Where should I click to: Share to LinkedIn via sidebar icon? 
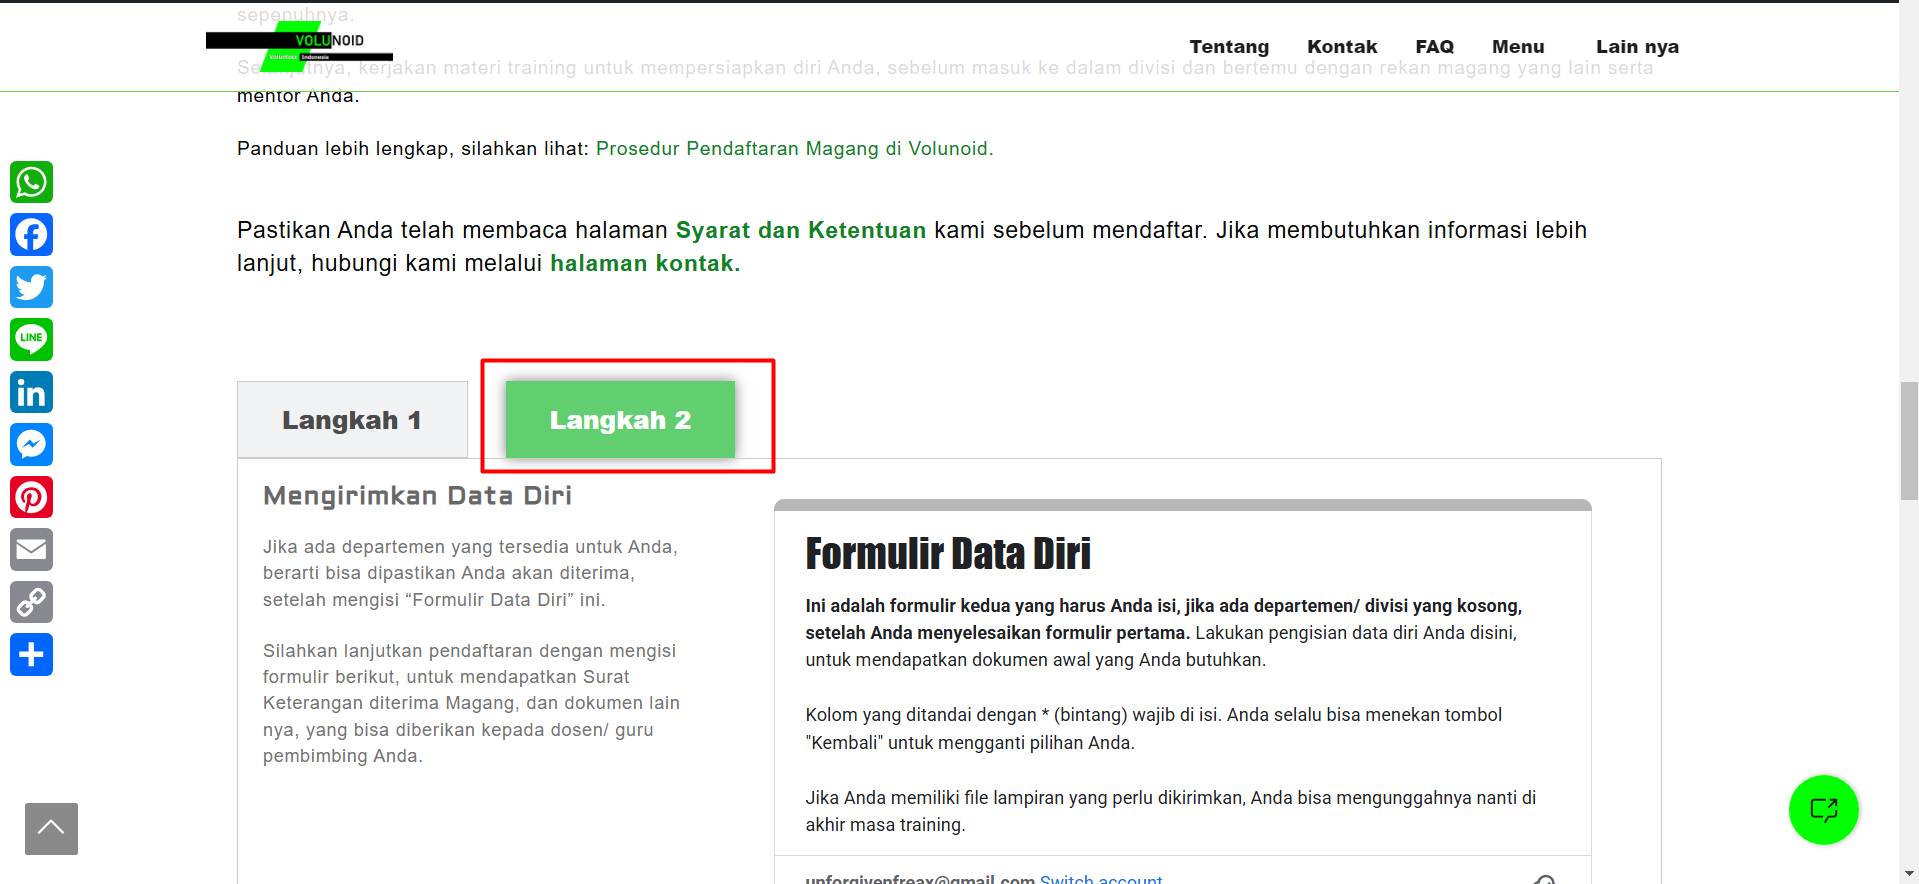pyautogui.click(x=31, y=393)
